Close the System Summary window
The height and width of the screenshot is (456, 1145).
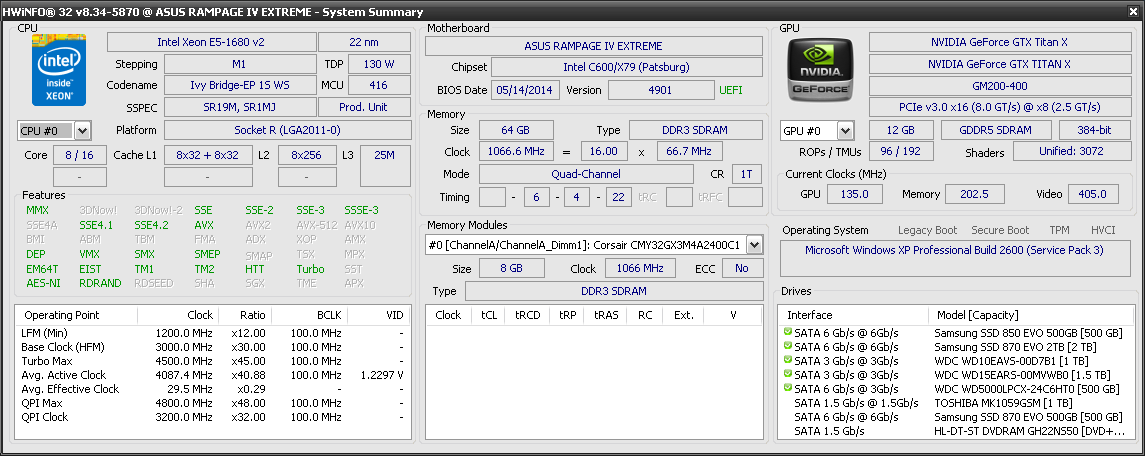[x=1132, y=11]
